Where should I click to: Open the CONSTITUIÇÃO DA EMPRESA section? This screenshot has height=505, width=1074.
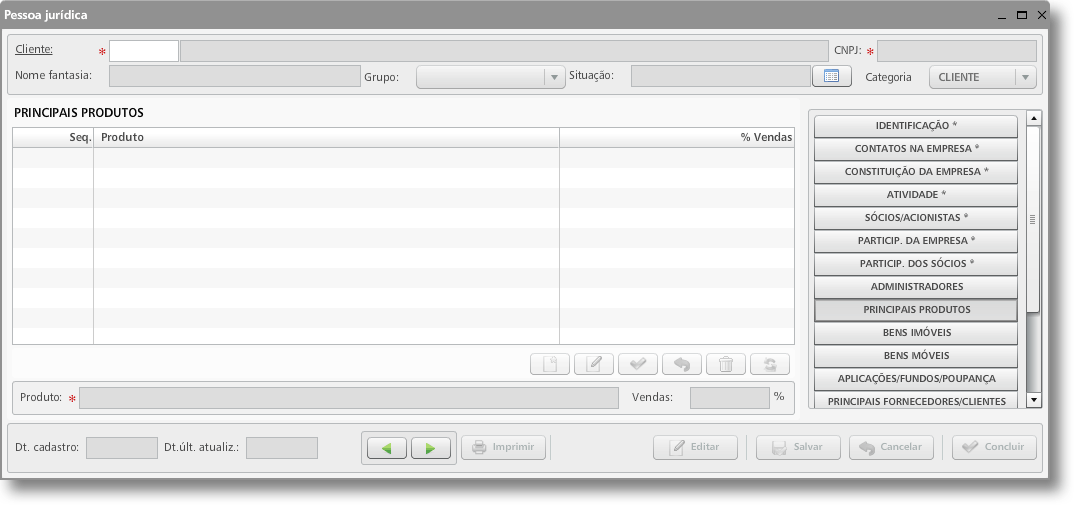point(916,172)
